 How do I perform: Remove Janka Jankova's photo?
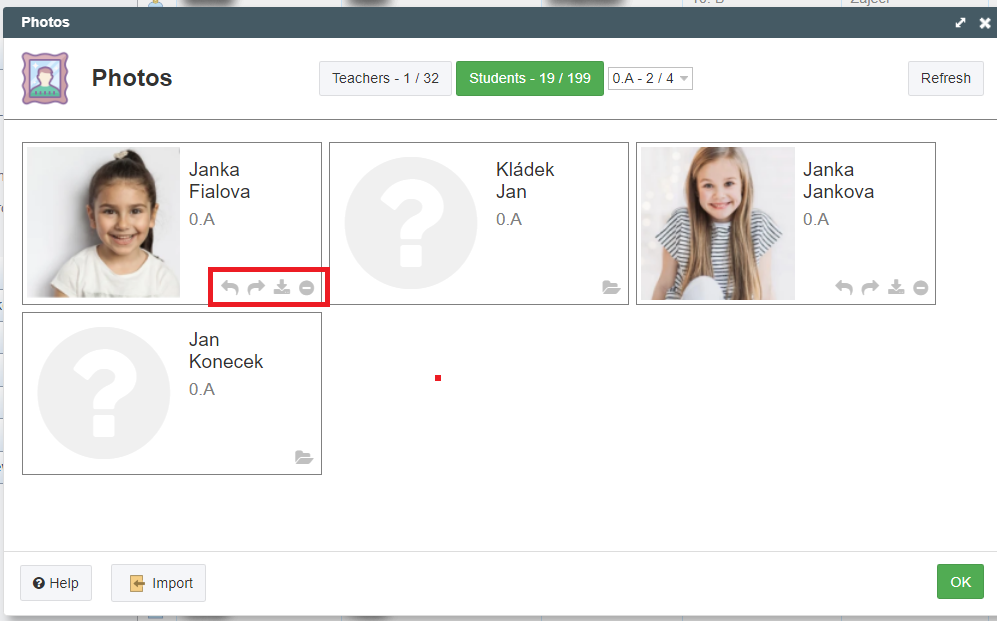921,288
